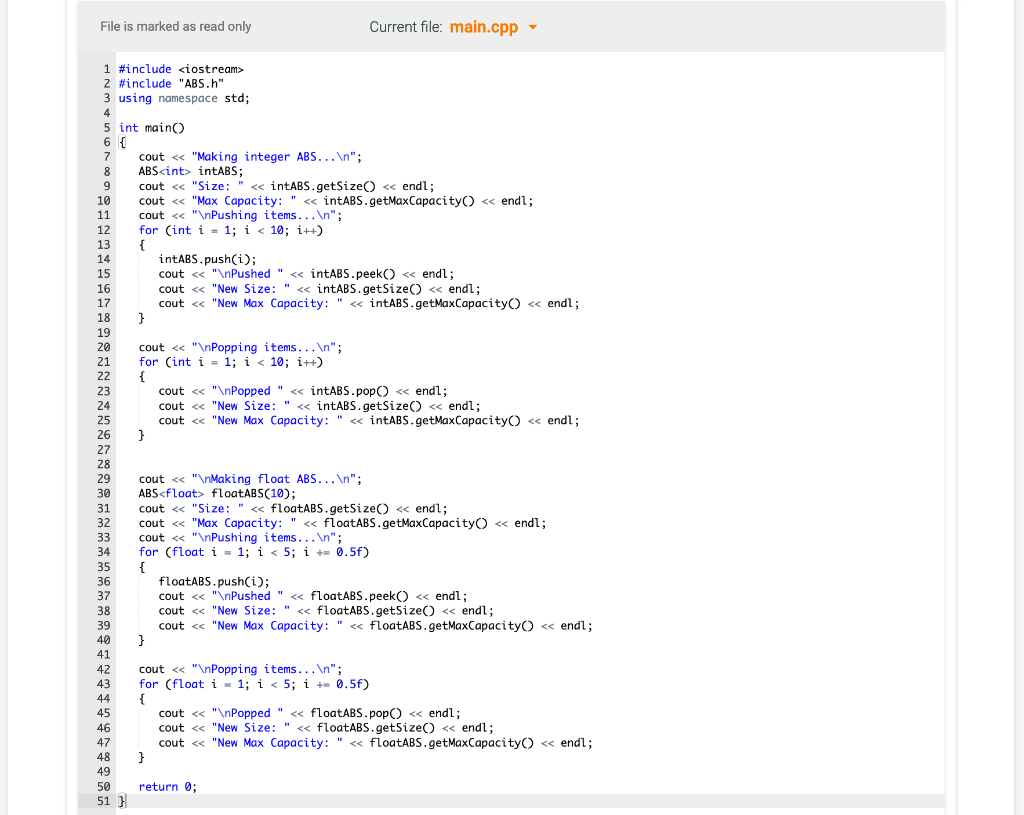Click the intABS.getSize() line 9
This screenshot has width=1024, height=815.
(286, 186)
